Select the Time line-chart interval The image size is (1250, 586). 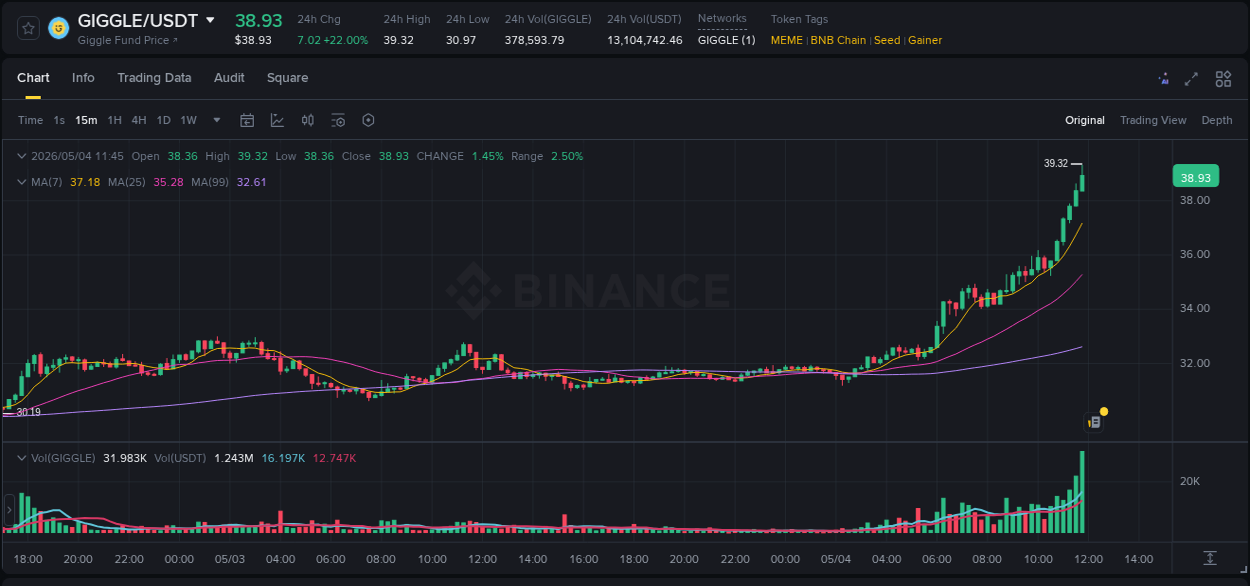coord(30,120)
